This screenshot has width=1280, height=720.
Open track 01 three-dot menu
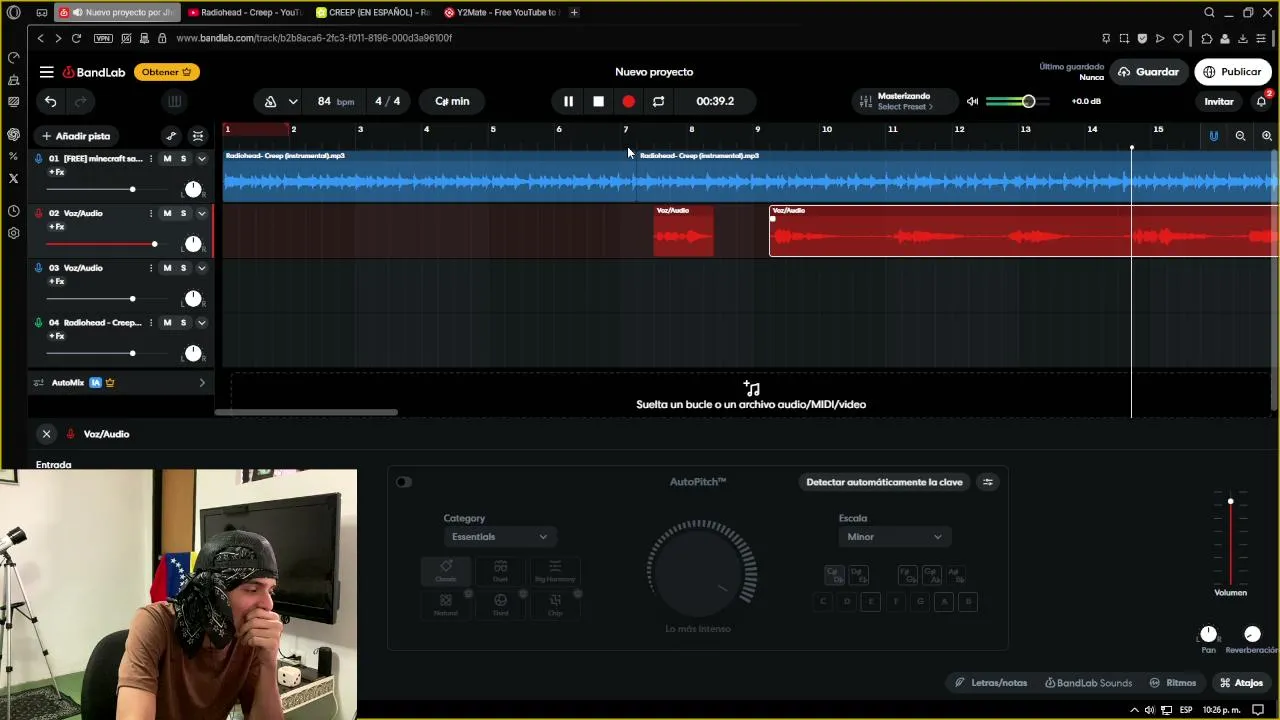click(151, 159)
